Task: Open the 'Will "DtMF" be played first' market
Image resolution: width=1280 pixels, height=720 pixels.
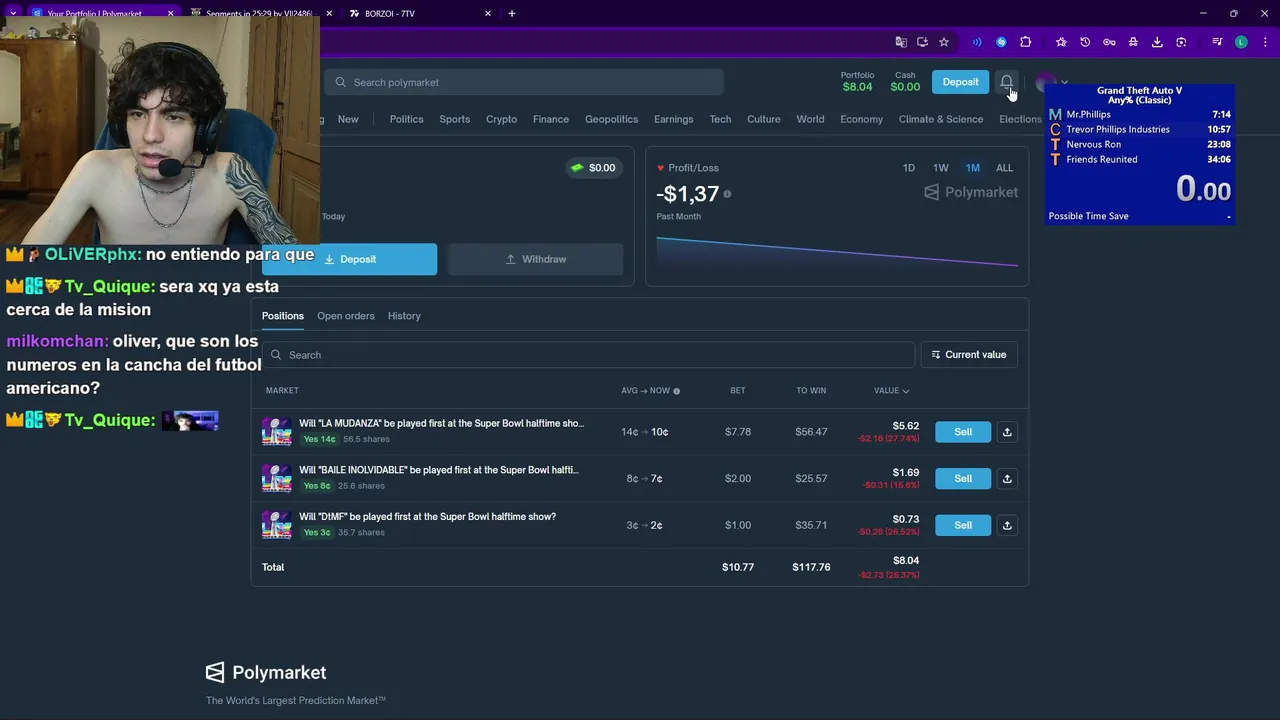Action: pyautogui.click(x=427, y=517)
